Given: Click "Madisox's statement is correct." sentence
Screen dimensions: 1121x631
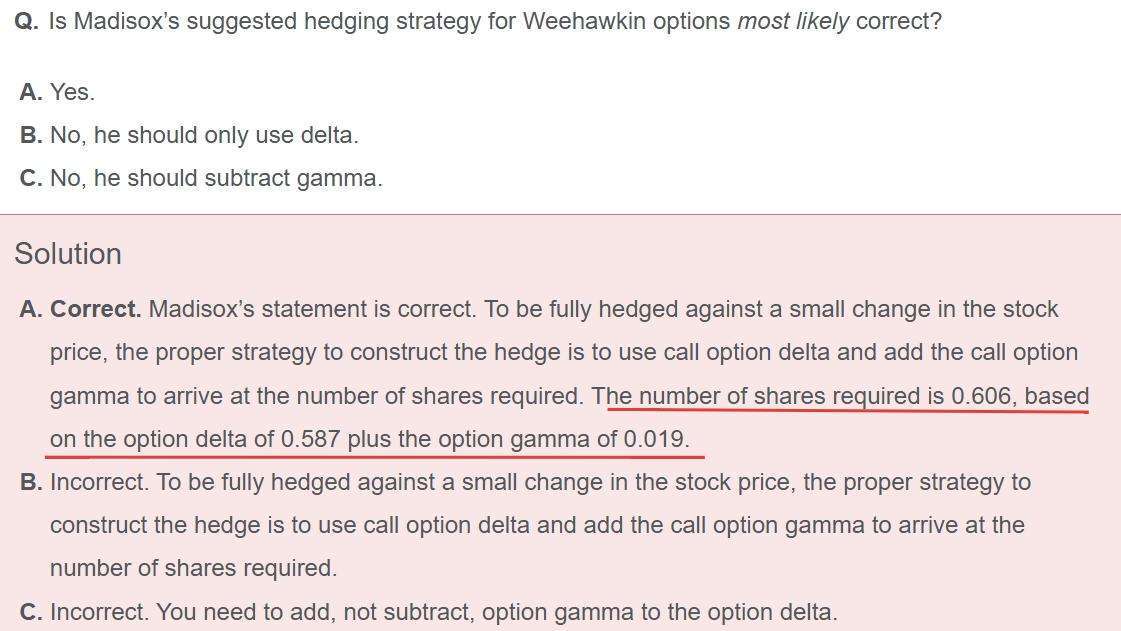Looking at the screenshot, I should click(x=313, y=309).
